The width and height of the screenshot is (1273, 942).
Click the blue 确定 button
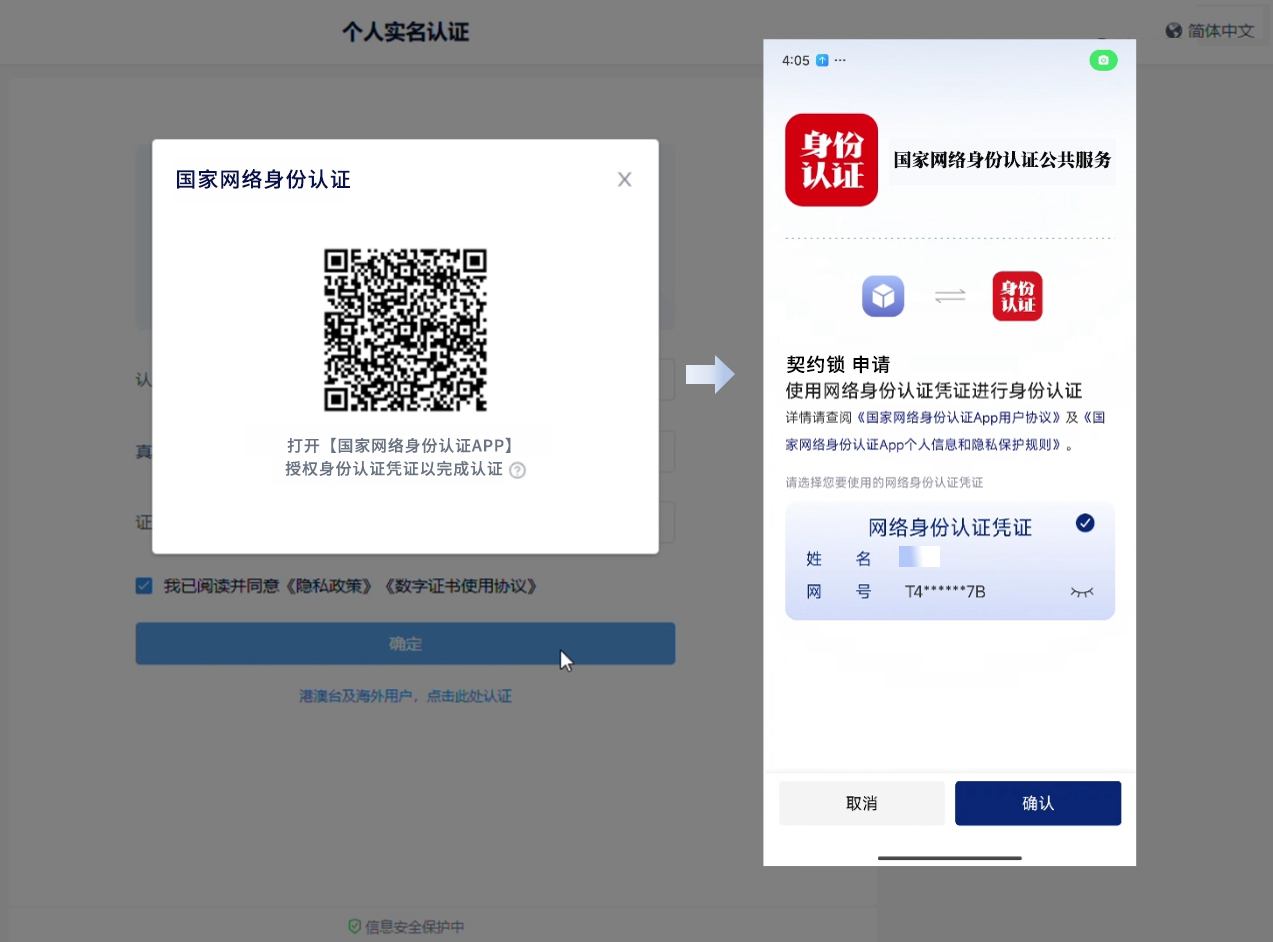(405, 644)
